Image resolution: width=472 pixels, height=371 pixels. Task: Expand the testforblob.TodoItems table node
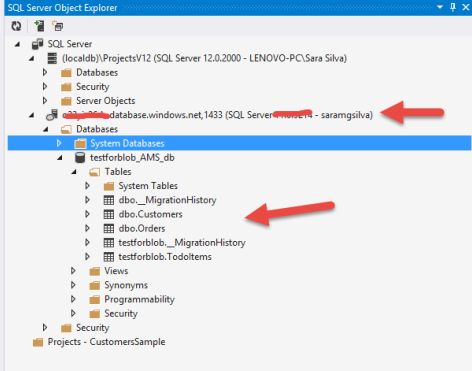[x=87, y=257]
